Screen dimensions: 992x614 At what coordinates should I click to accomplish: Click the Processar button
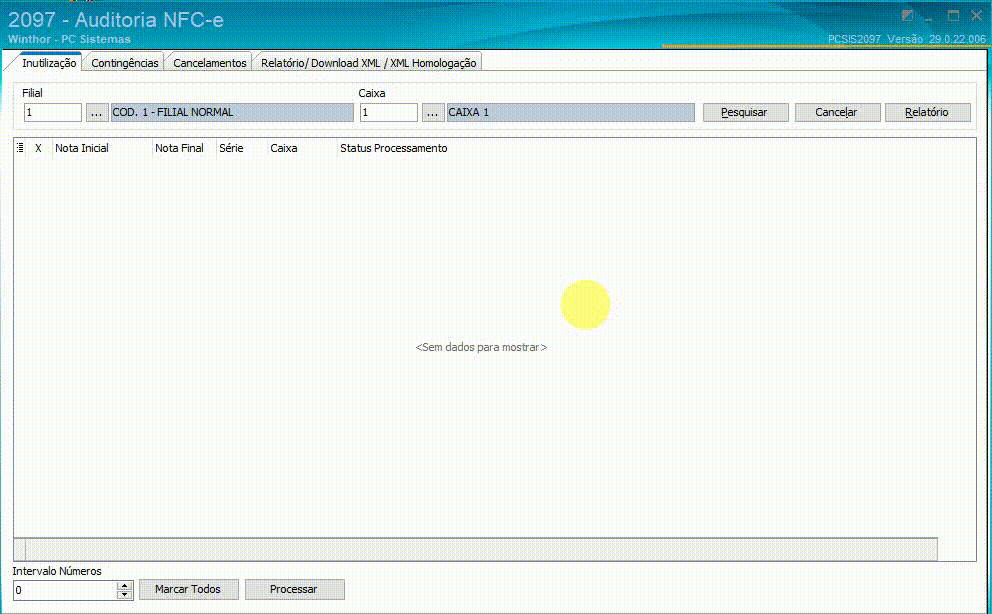pos(295,589)
